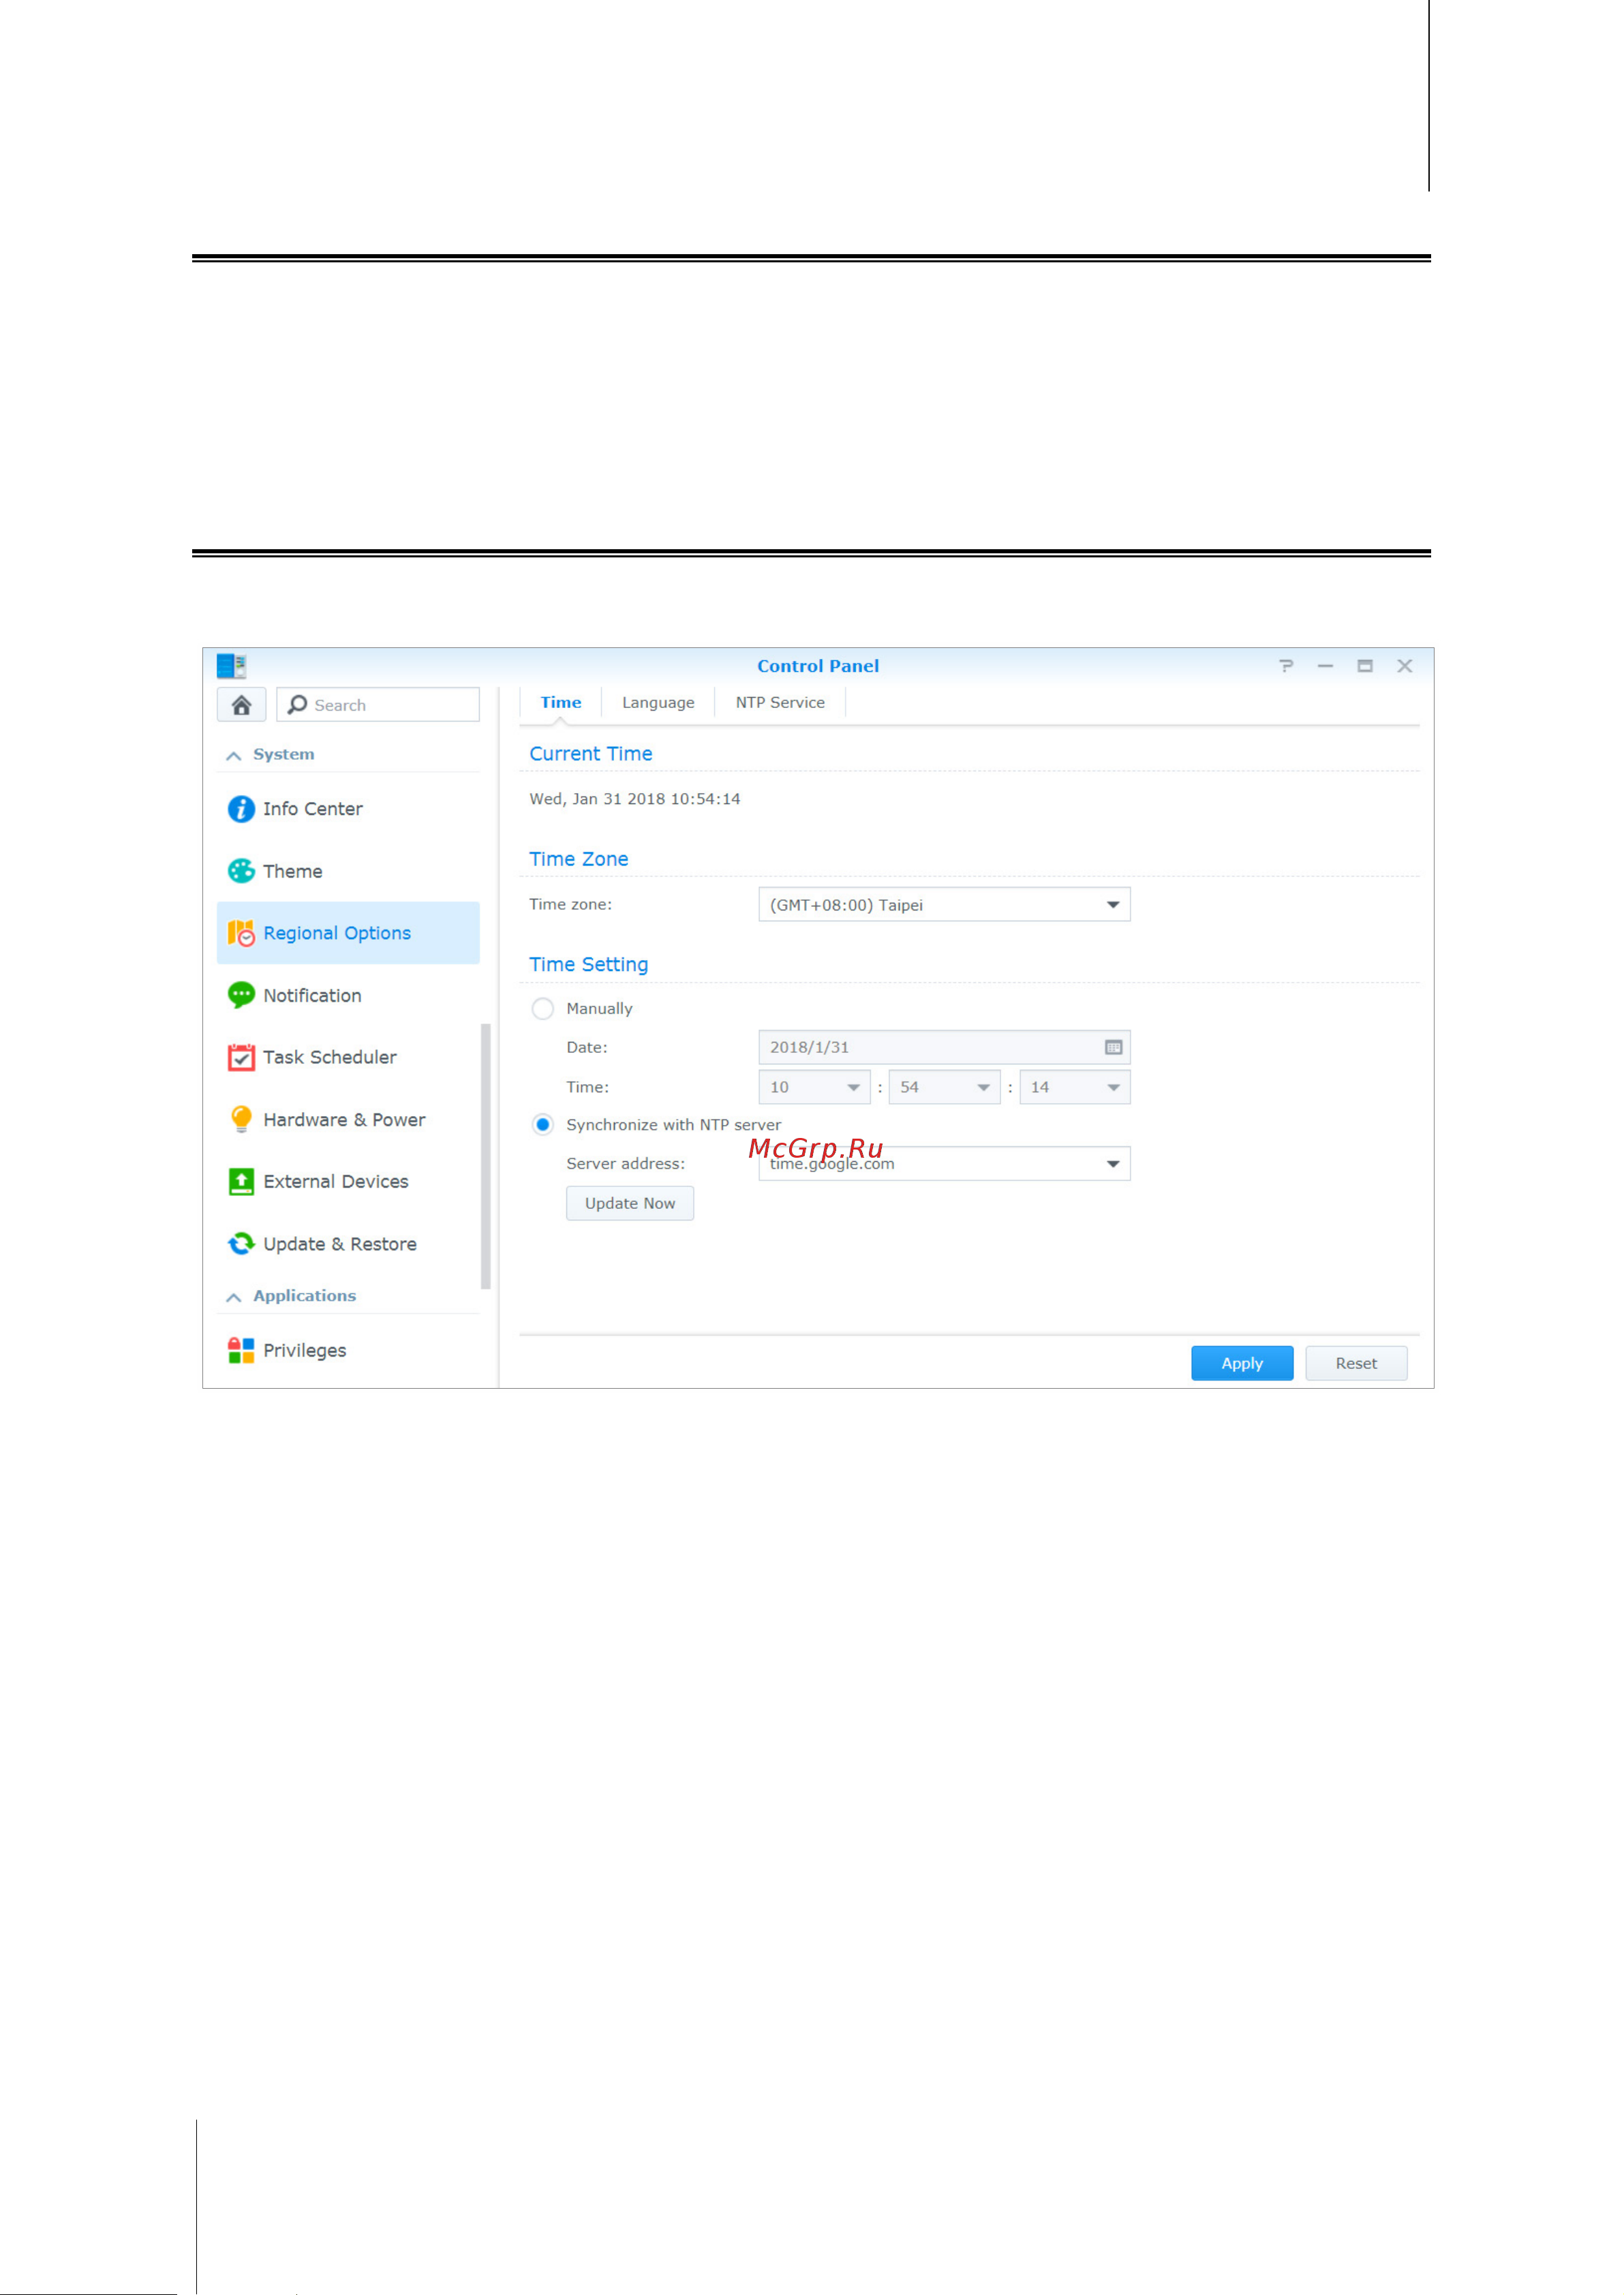Screen dimensions: 1624x2295
Task: Open Update & Restore in sidebar
Action: (x=348, y=1244)
